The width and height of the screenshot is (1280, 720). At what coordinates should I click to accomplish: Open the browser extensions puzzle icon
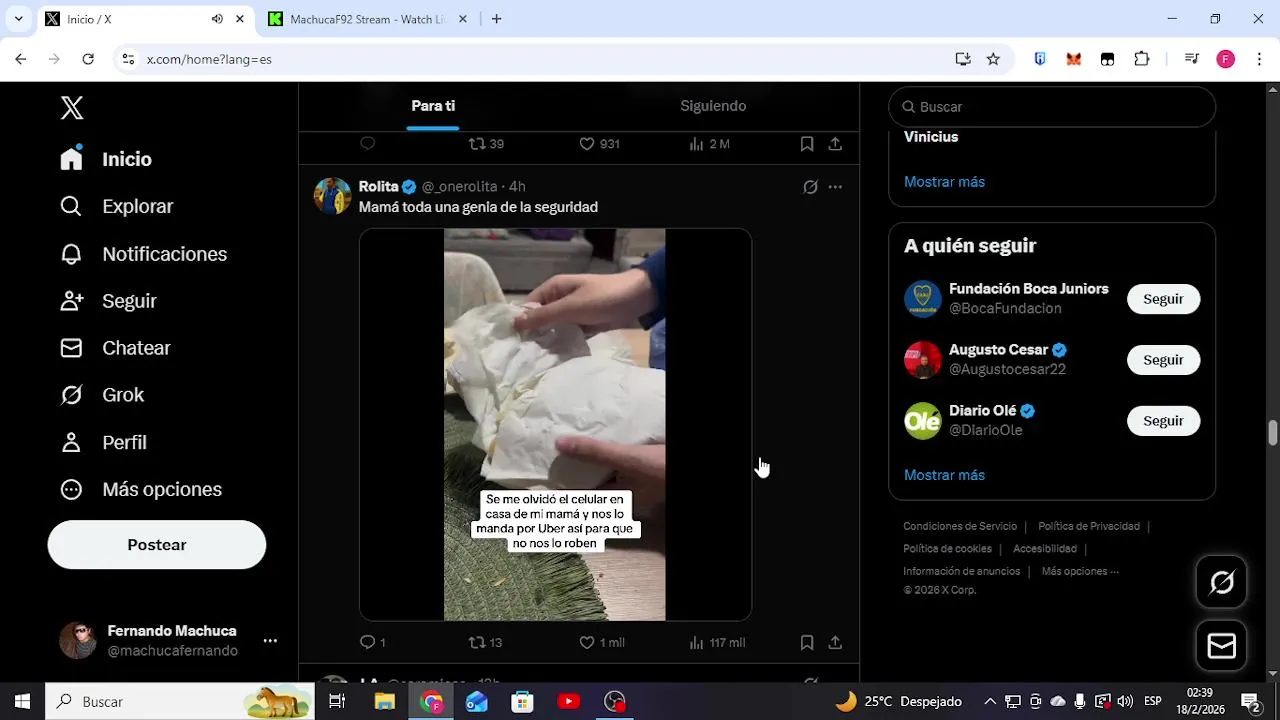[1142, 59]
